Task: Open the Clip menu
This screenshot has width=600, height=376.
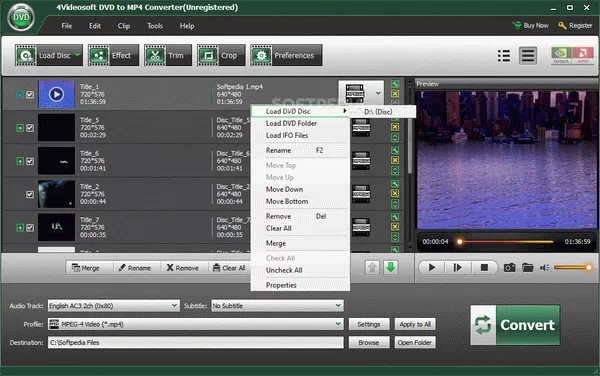Action: click(x=124, y=26)
